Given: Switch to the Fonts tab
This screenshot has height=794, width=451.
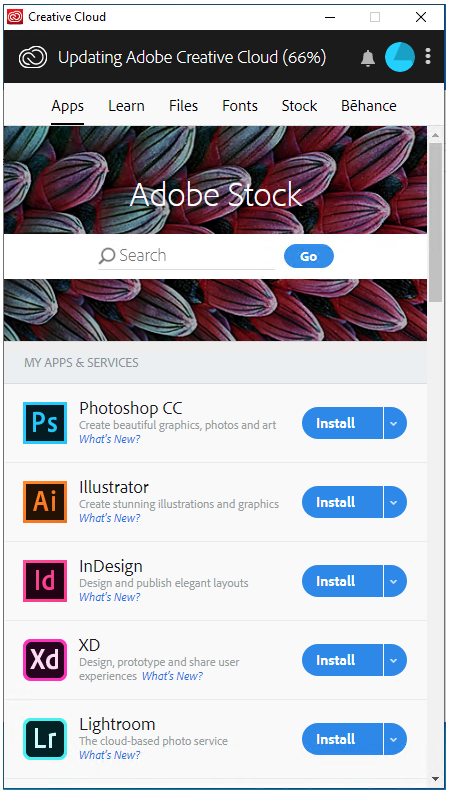Looking at the screenshot, I should [x=240, y=106].
